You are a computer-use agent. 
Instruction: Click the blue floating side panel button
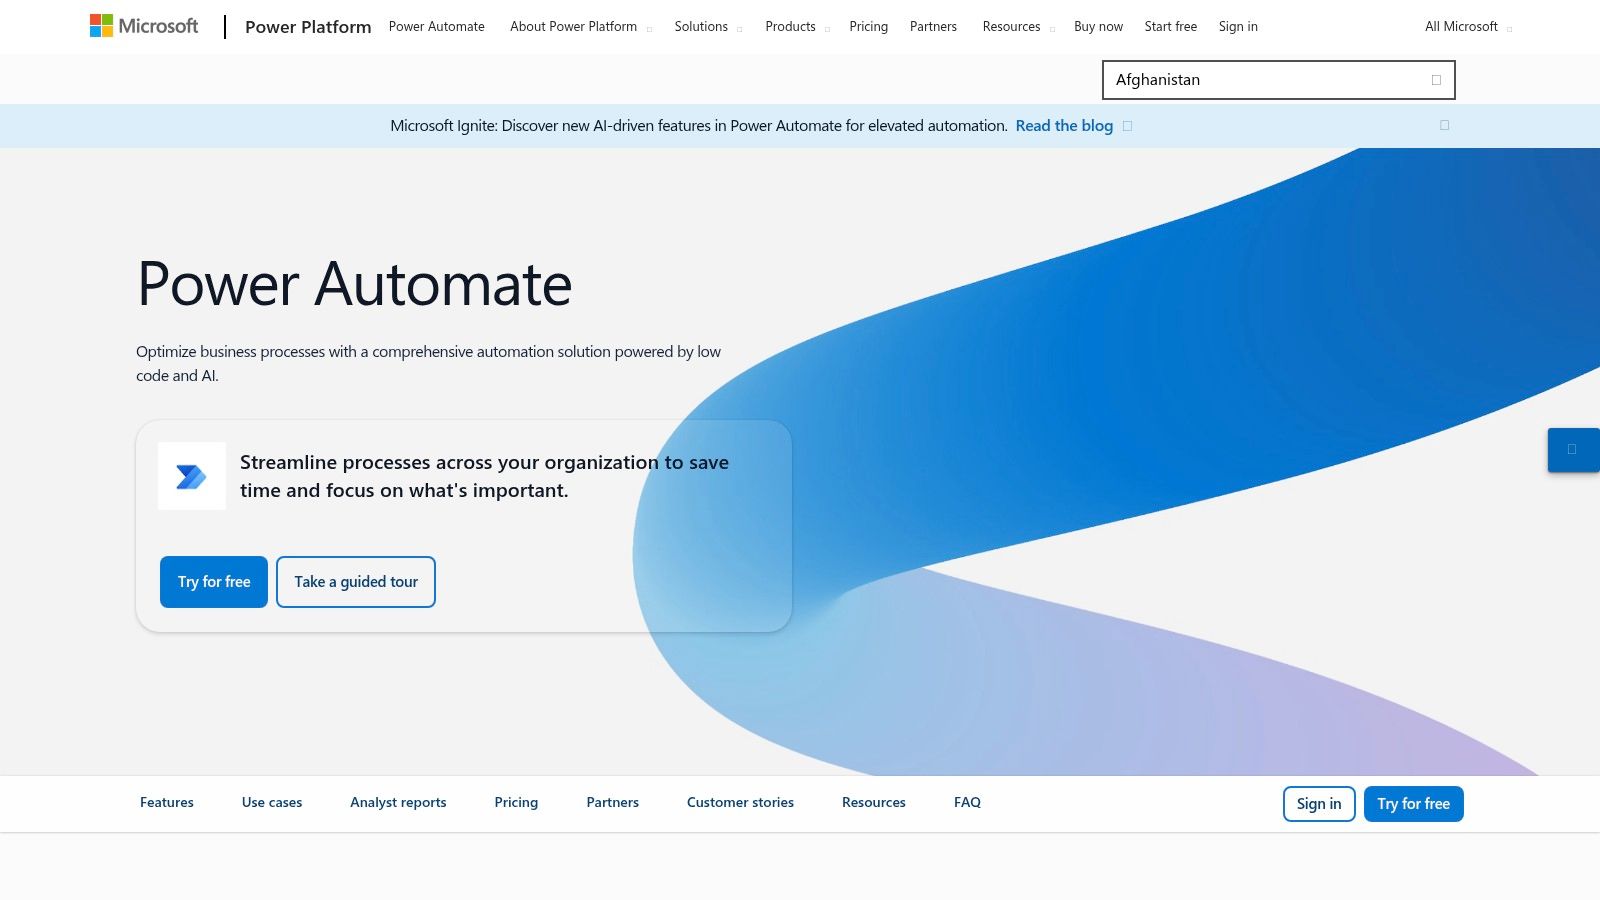coord(1572,450)
